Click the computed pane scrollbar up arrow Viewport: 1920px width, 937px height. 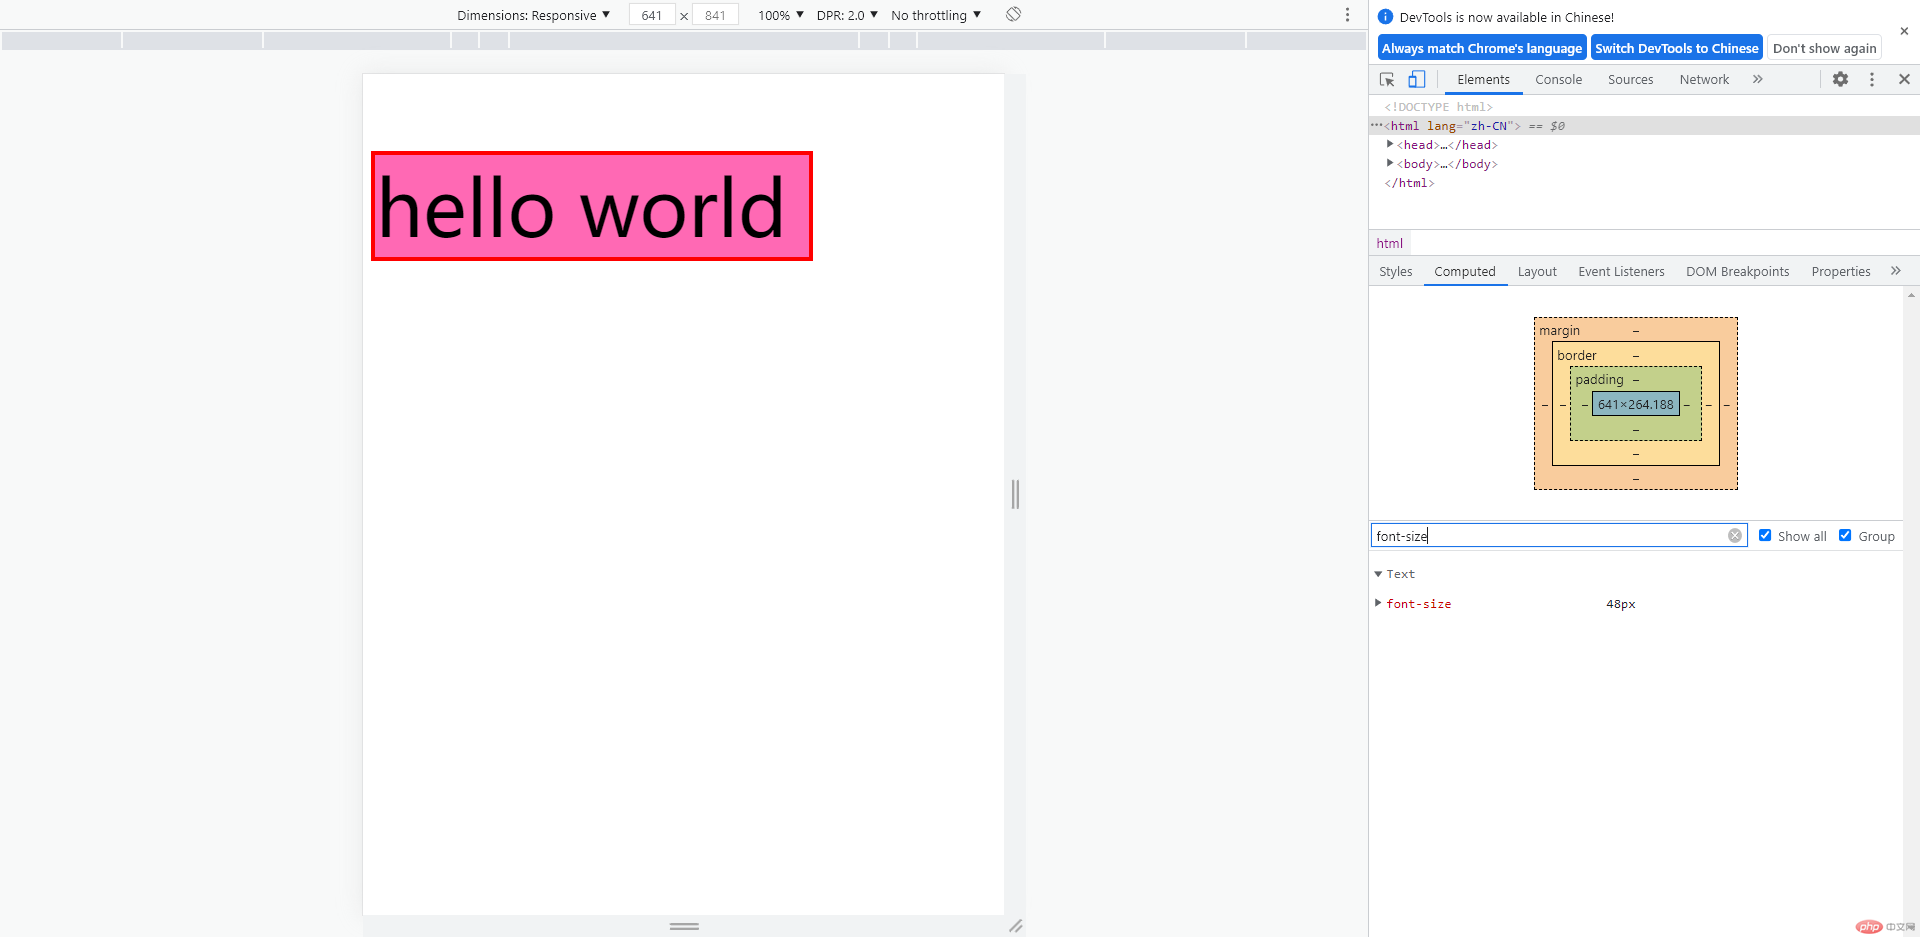[1911, 295]
